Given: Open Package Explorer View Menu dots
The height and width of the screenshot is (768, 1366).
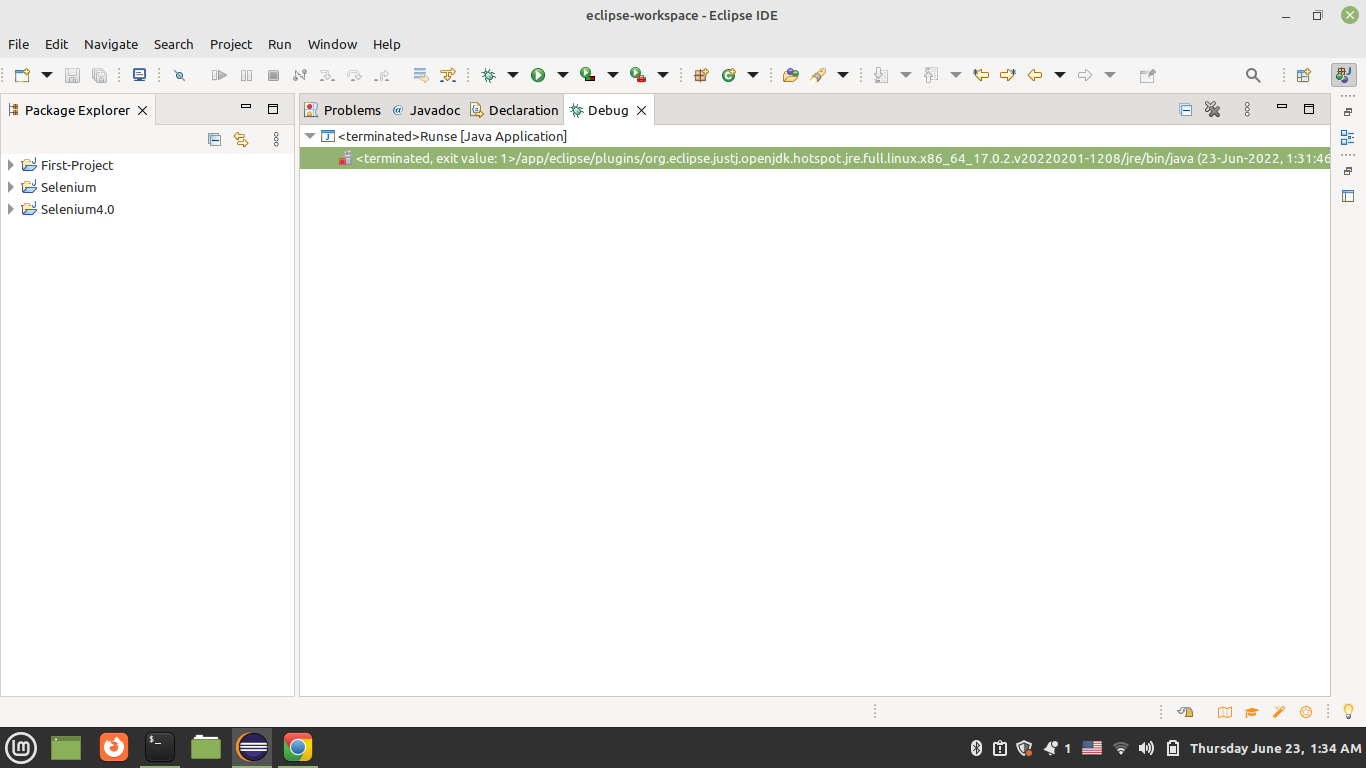Looking at the screenshot, I should [276, 140].
